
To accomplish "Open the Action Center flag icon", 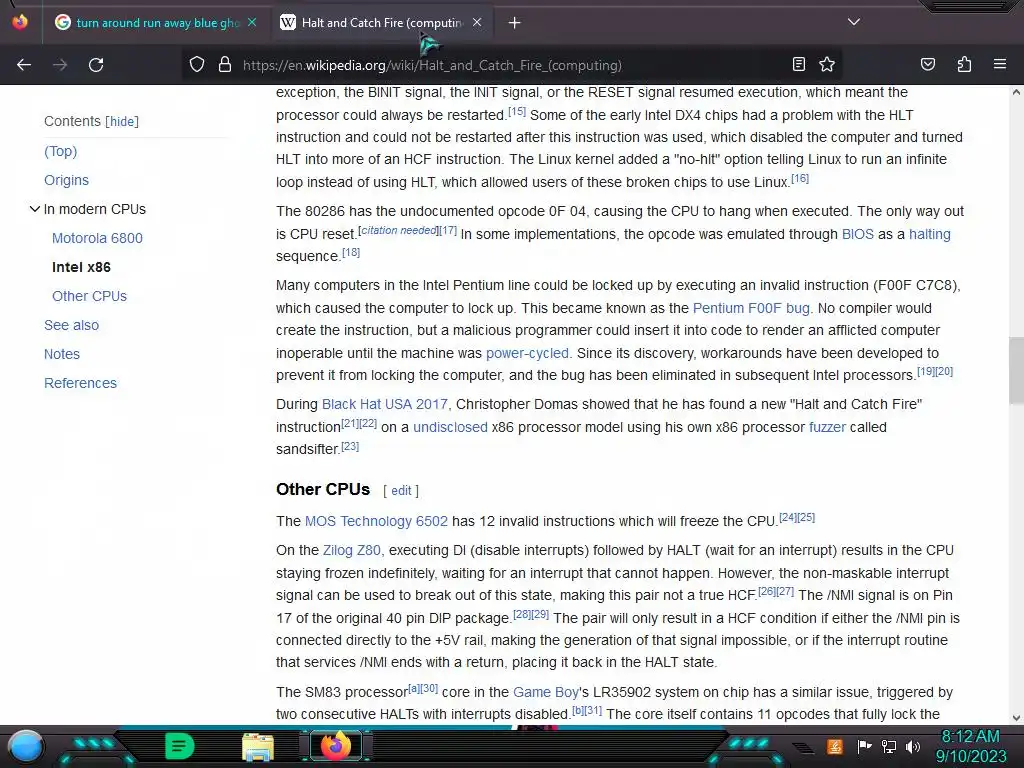I will (864, 746).
